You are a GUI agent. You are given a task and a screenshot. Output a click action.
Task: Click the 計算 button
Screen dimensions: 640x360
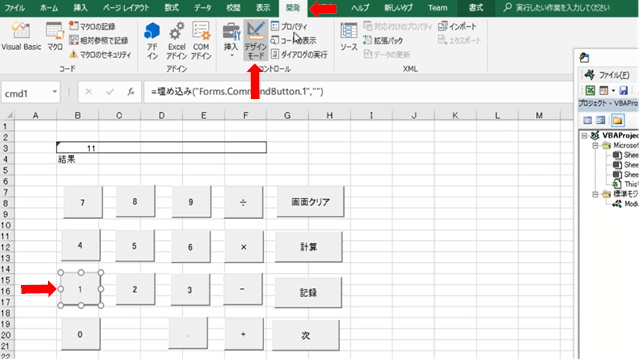pyautogui.click(x=309, y=247)
